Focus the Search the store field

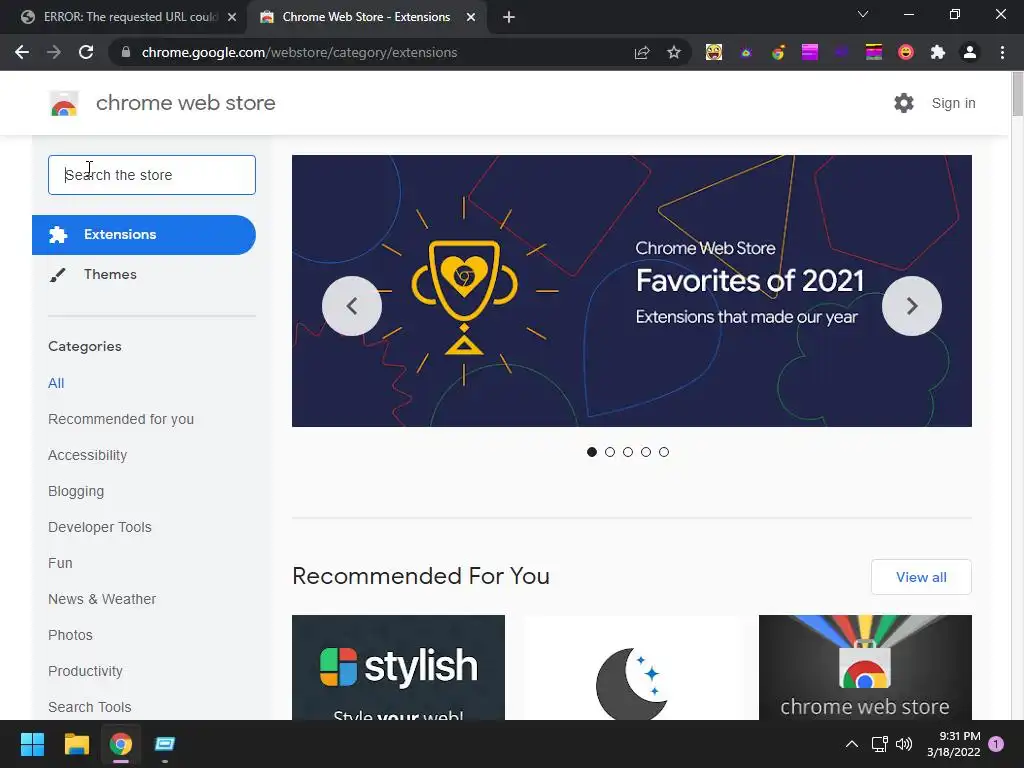click(x=152, y=175)
